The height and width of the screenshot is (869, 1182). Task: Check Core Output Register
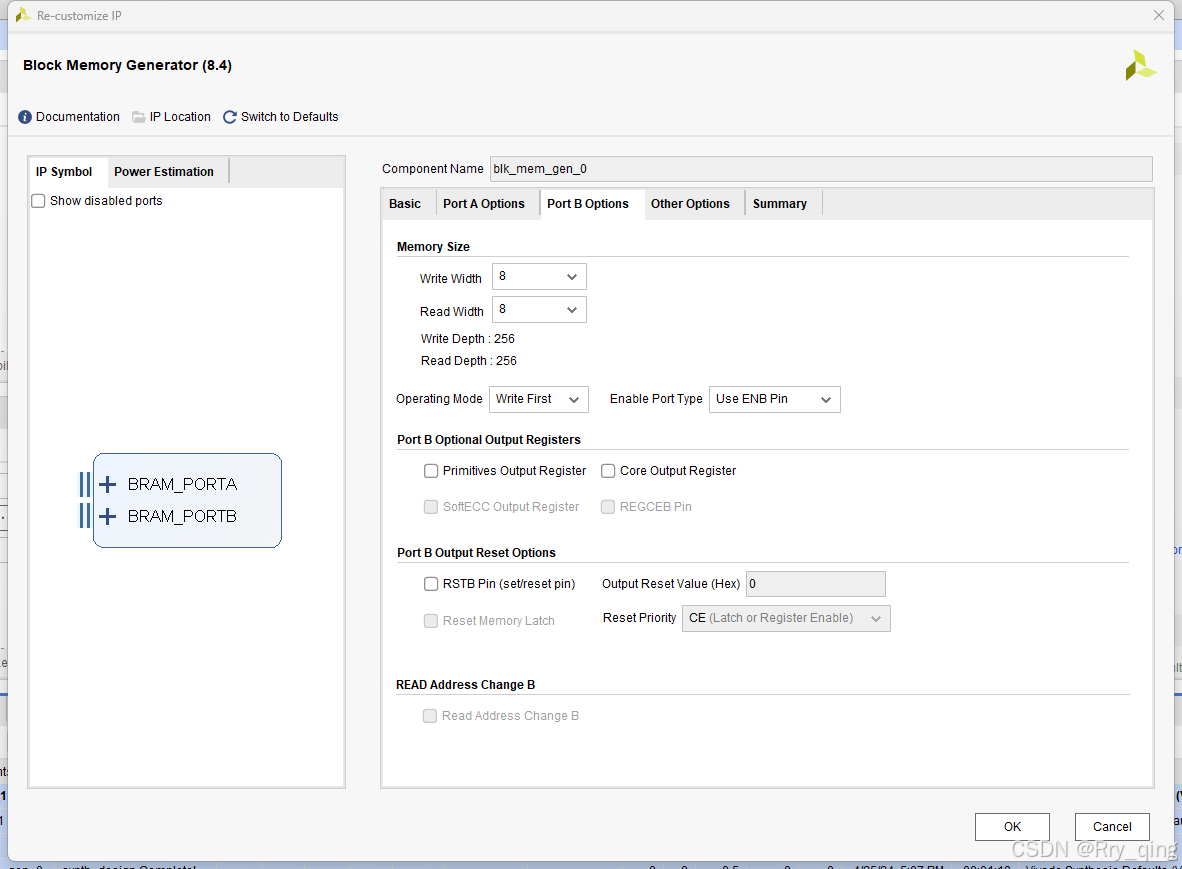click(x=608, y=471)
